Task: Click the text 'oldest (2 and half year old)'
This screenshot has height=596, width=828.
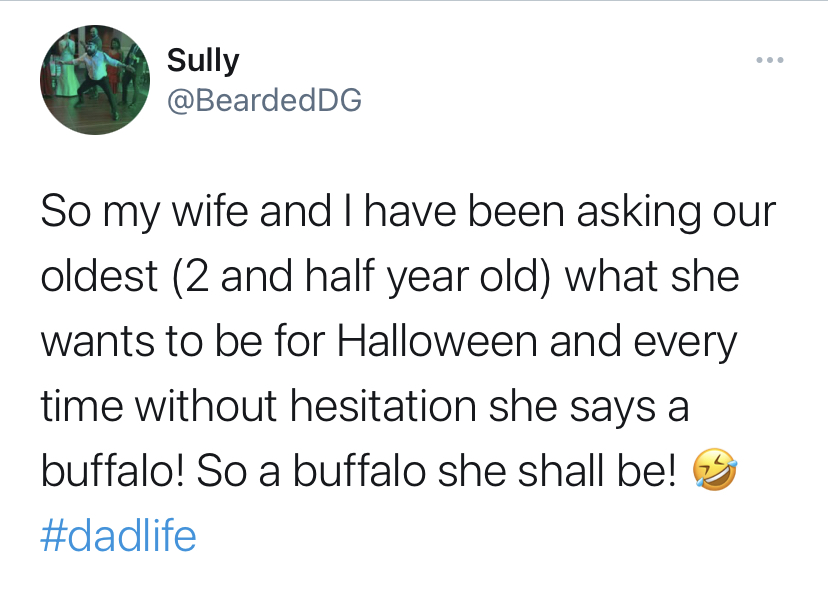Action: [x=295, y=277]
